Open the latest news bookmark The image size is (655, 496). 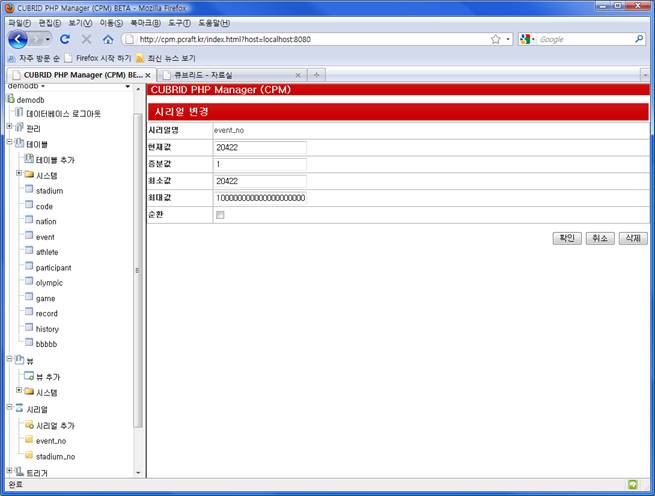165,58
